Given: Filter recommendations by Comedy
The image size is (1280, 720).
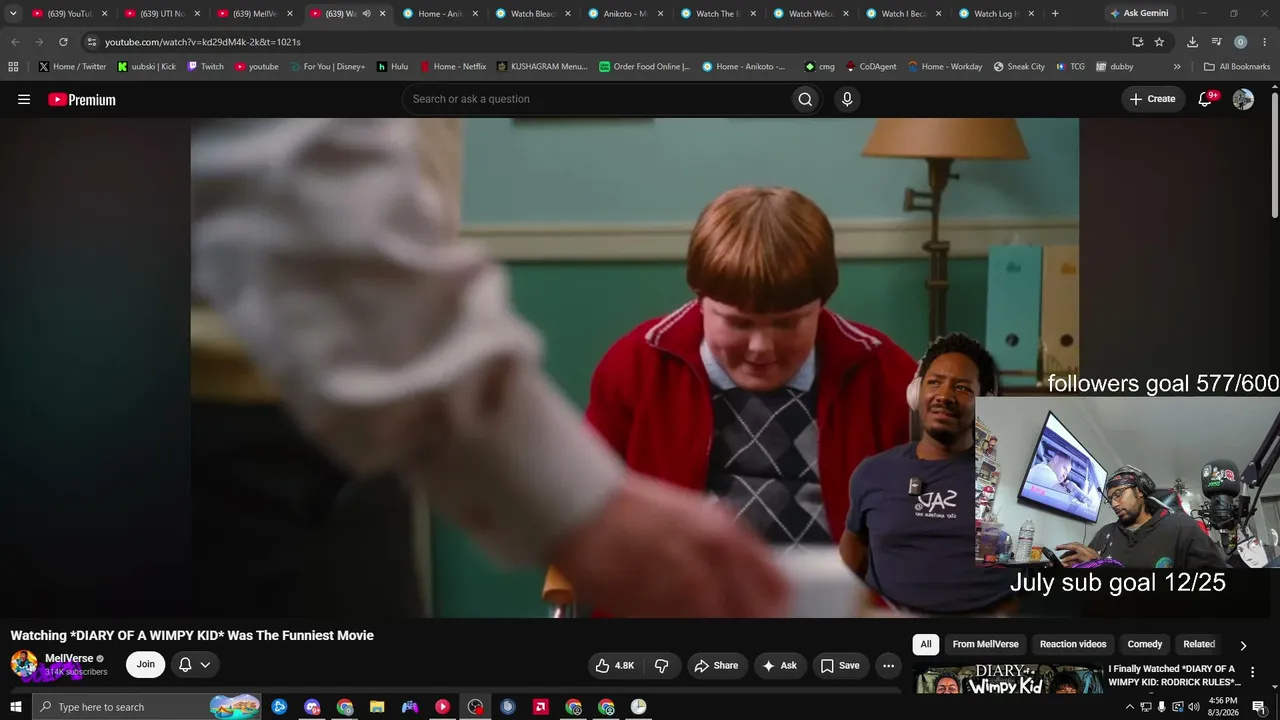Looking at the screenshot, I should [1145, 645].
